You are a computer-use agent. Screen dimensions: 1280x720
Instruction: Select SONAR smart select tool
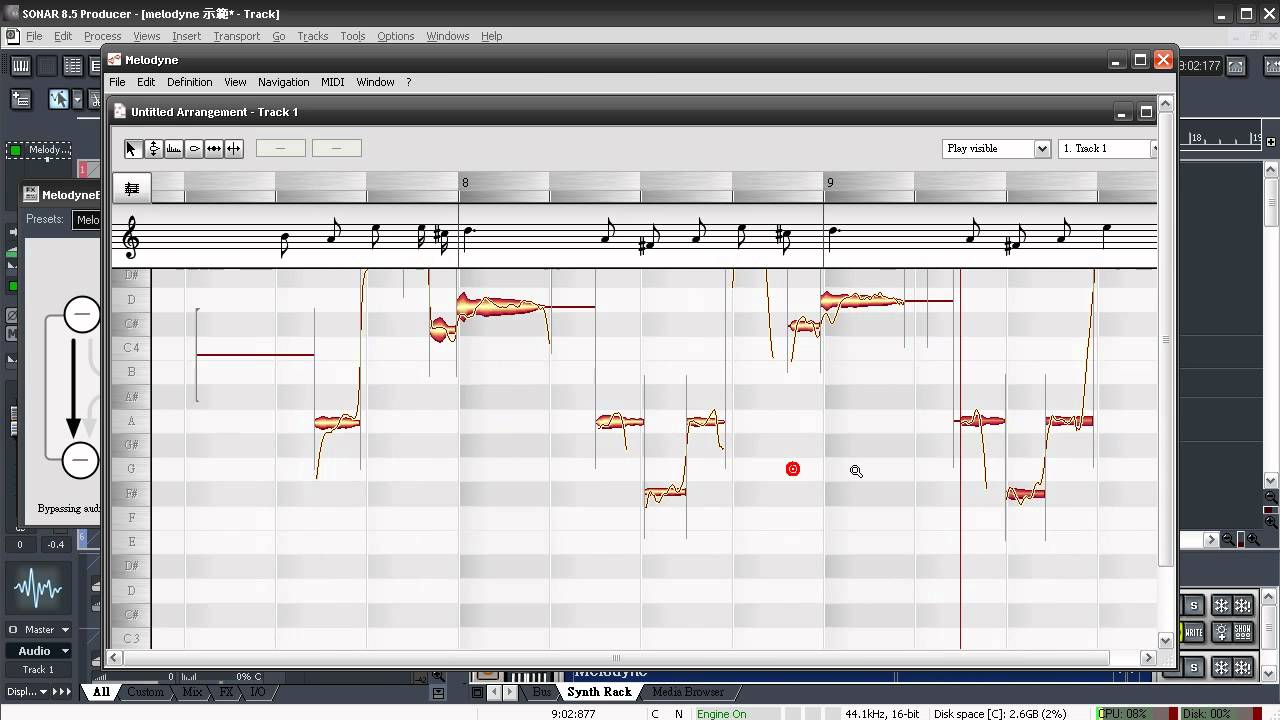click(x=58, y=98)
